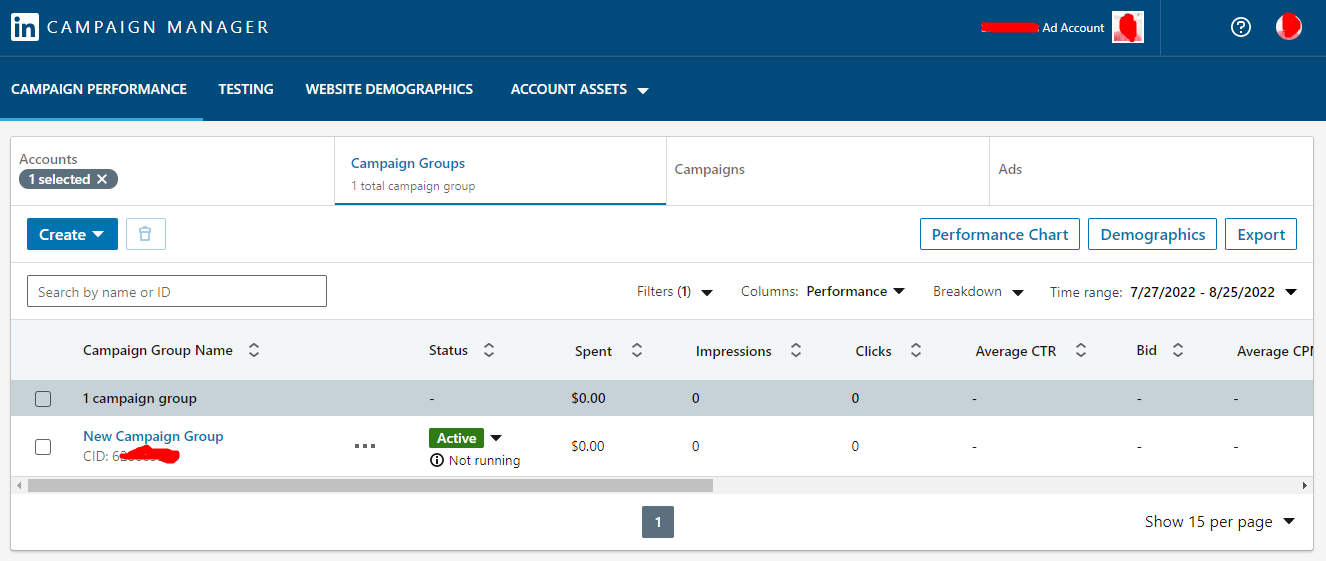Switch to the Campaigns tab
This screenshot has width=1326, height=561.
point(828,171)
